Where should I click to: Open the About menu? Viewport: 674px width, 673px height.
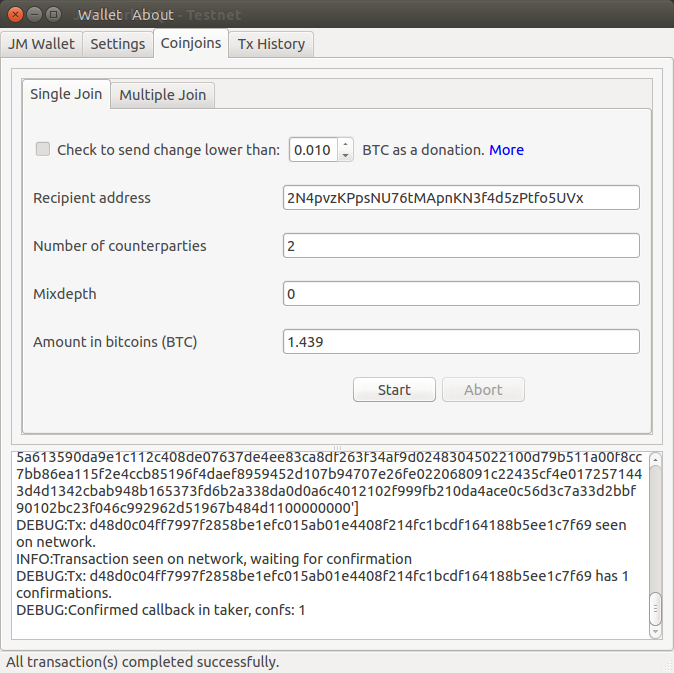(152, 15)
